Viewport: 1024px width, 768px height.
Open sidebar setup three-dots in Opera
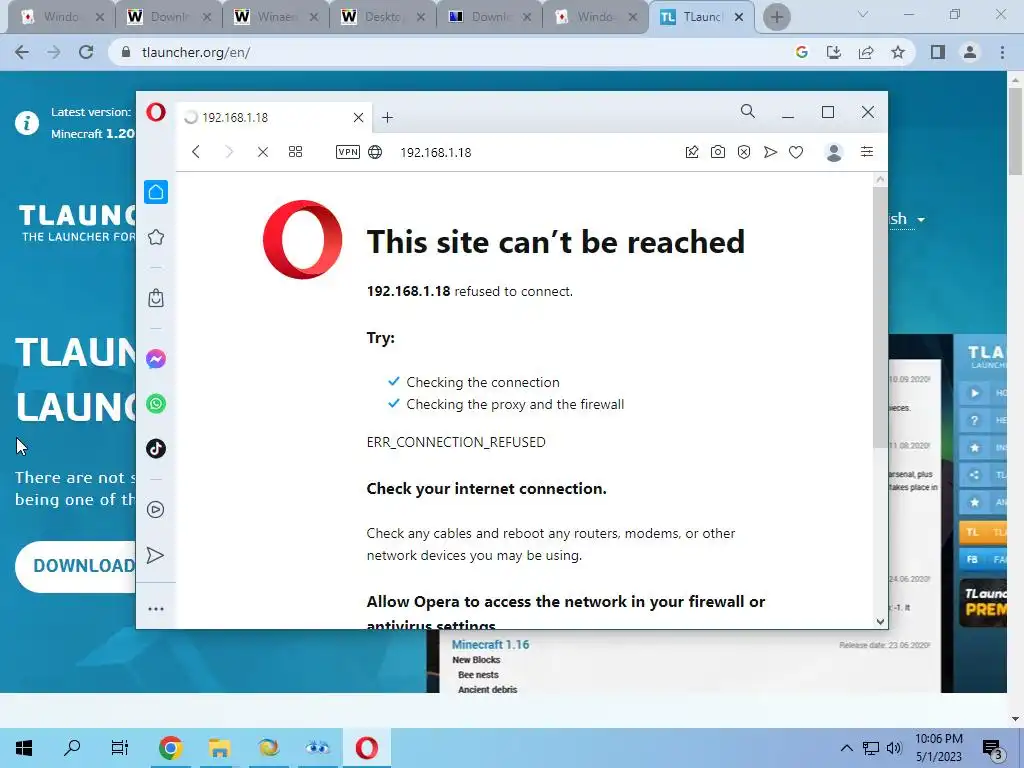click(x=155, y=609)
